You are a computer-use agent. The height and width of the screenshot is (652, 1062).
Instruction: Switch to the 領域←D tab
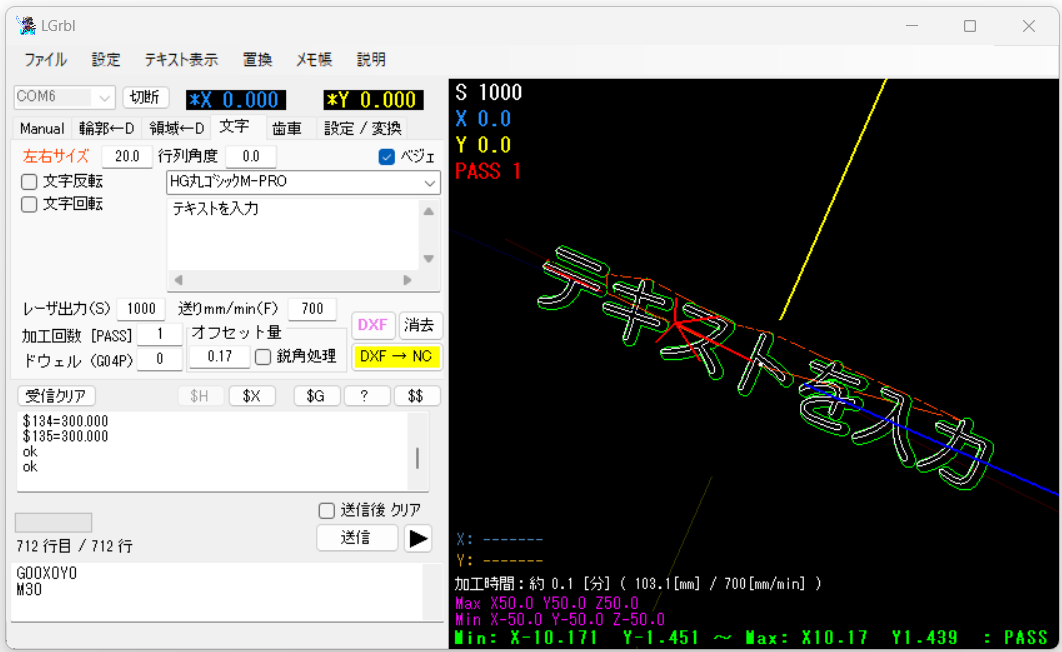pyautogui.click(x=176, y=129)
